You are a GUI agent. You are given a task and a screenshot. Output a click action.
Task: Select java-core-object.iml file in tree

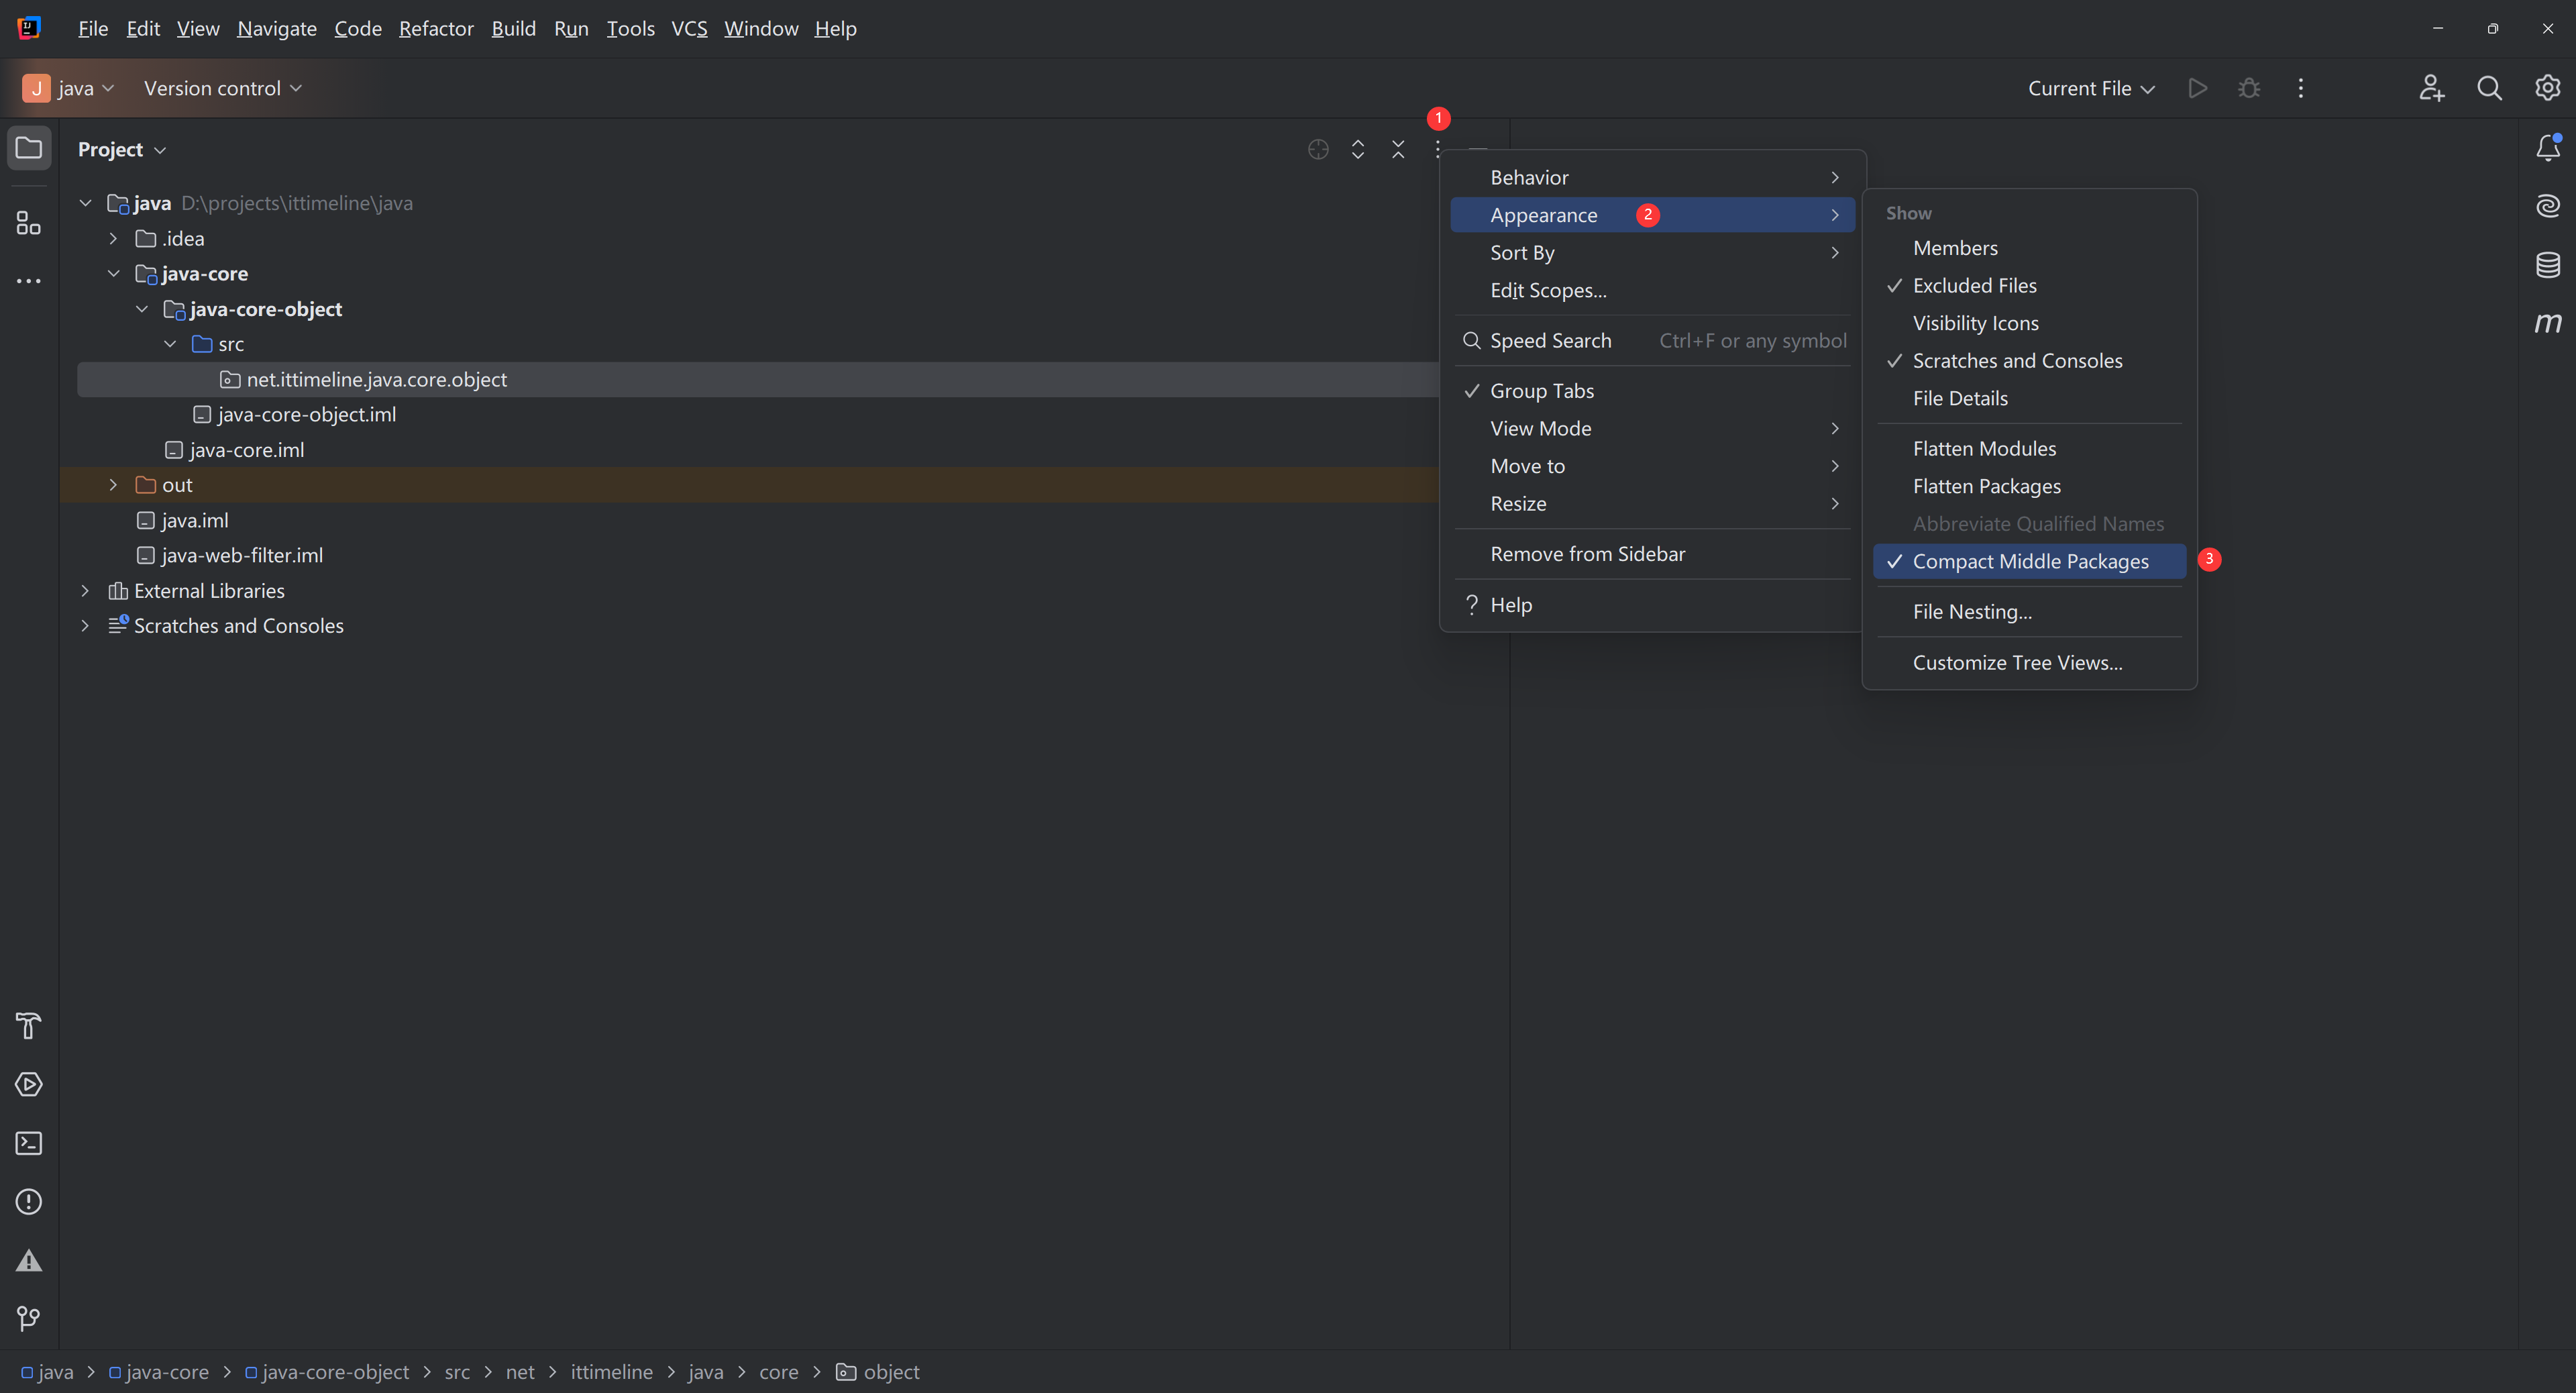(306, 415)
